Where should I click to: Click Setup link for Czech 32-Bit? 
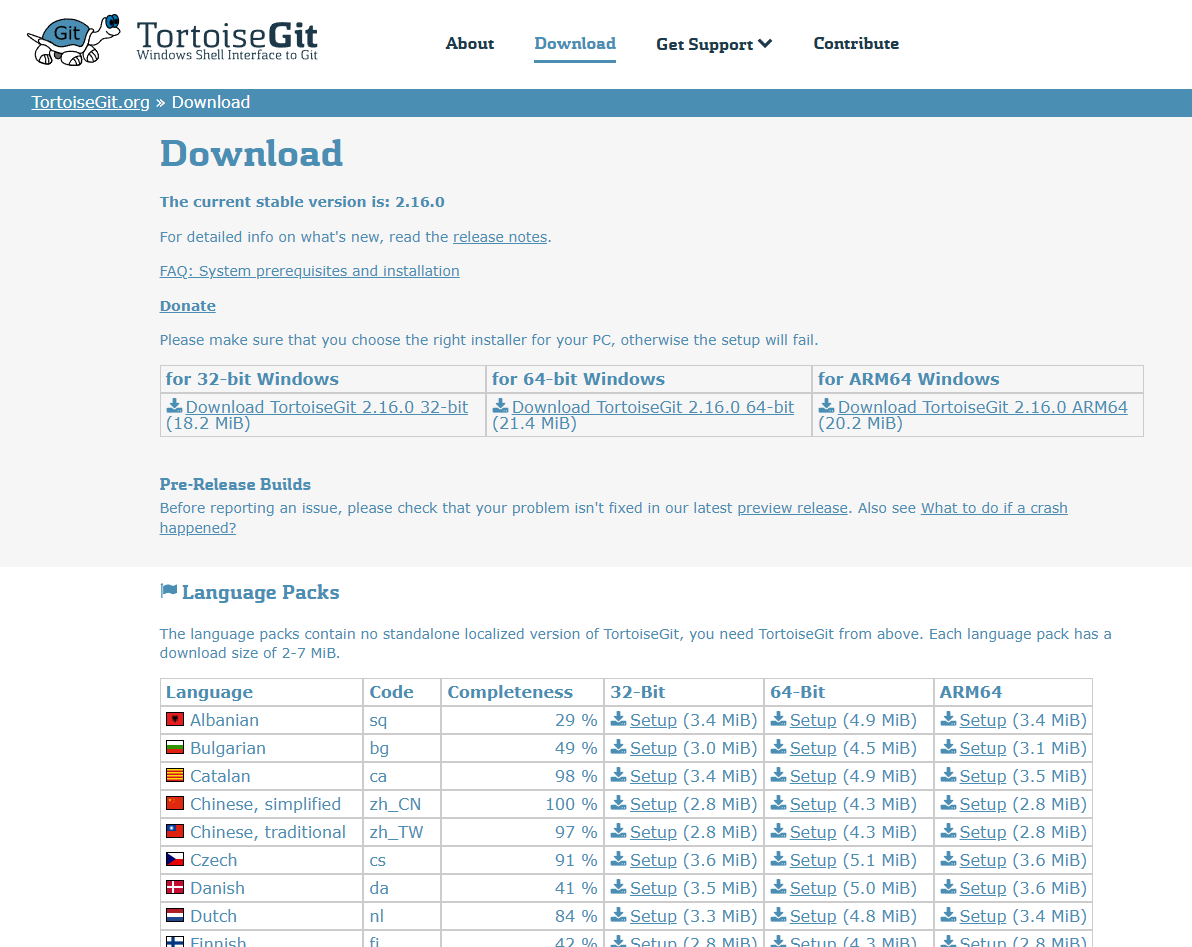tap(653, 860)
